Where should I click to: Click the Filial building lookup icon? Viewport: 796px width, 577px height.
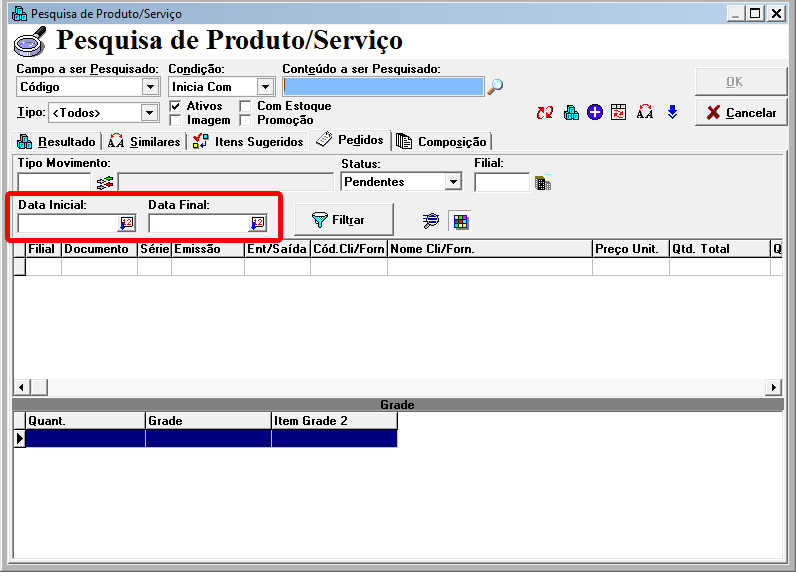pos(543,182)
